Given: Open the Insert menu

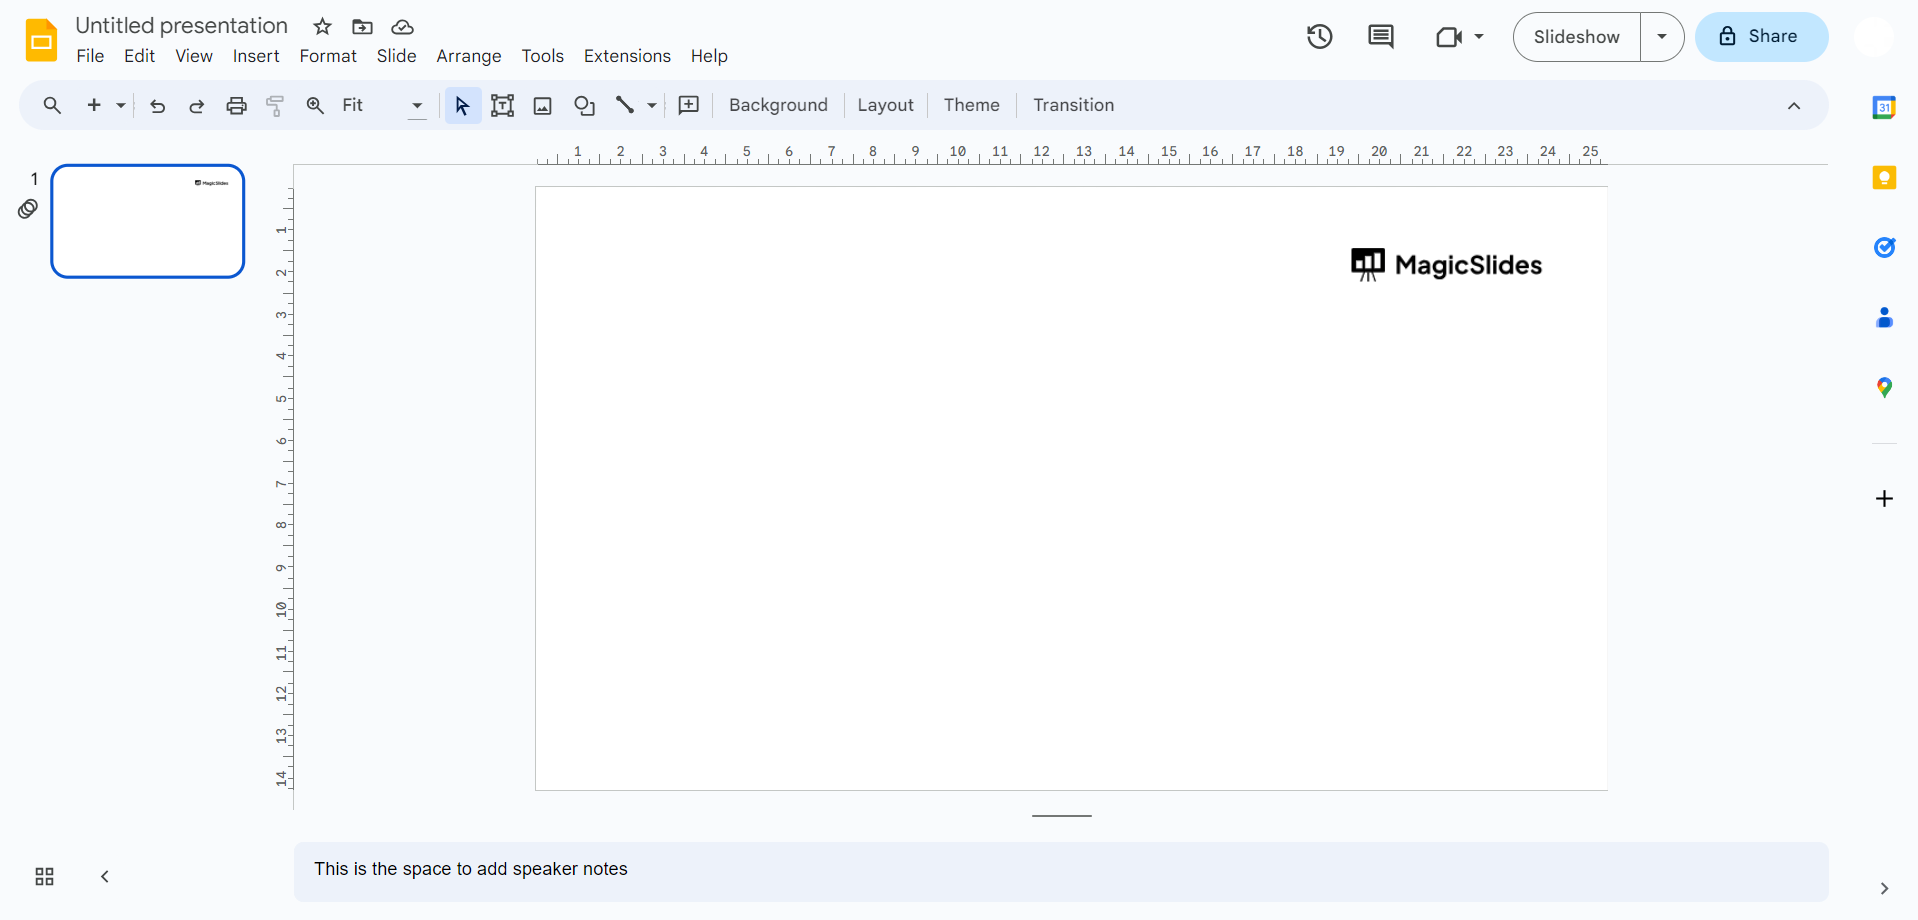Looking at the screenshot, I should (256, 56).
